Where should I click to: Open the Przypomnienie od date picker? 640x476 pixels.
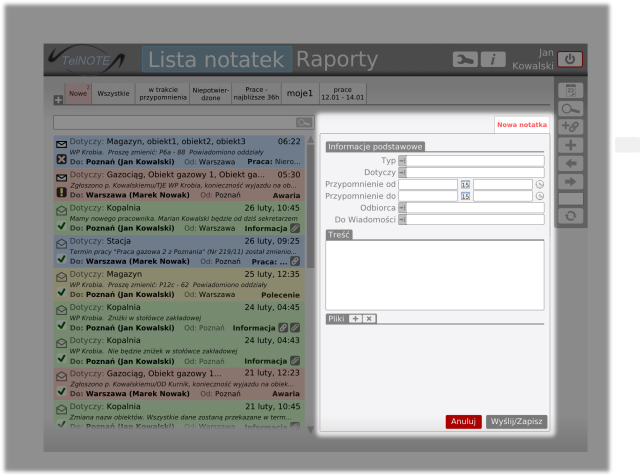point(465,185)
